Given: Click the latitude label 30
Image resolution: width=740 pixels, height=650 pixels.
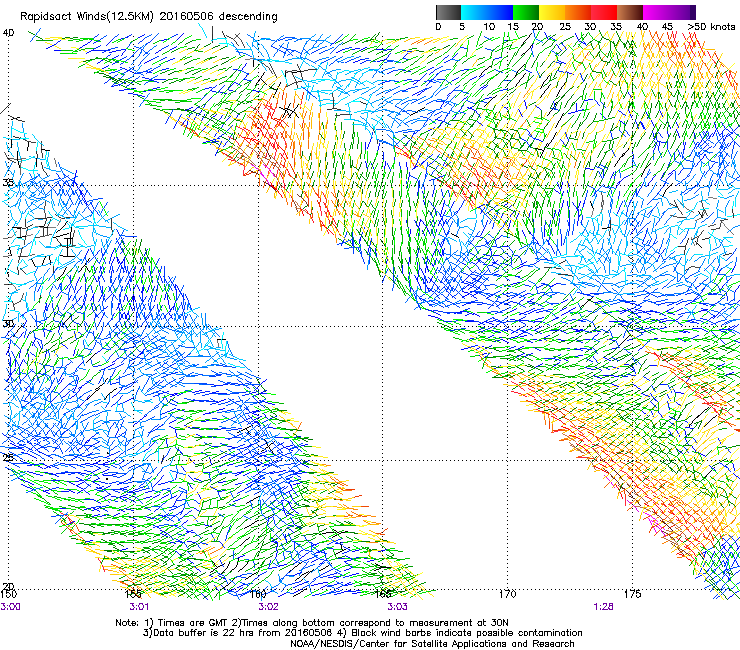Looking at the screenshot, I should tap(8, 324).
